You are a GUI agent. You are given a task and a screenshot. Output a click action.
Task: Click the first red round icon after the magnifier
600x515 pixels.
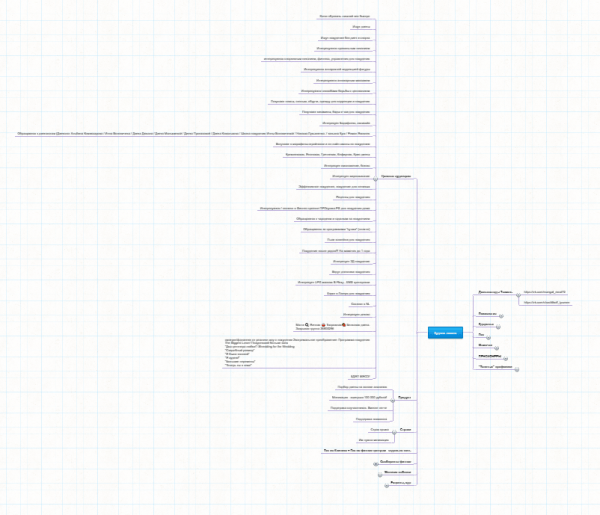pos(321,325)
